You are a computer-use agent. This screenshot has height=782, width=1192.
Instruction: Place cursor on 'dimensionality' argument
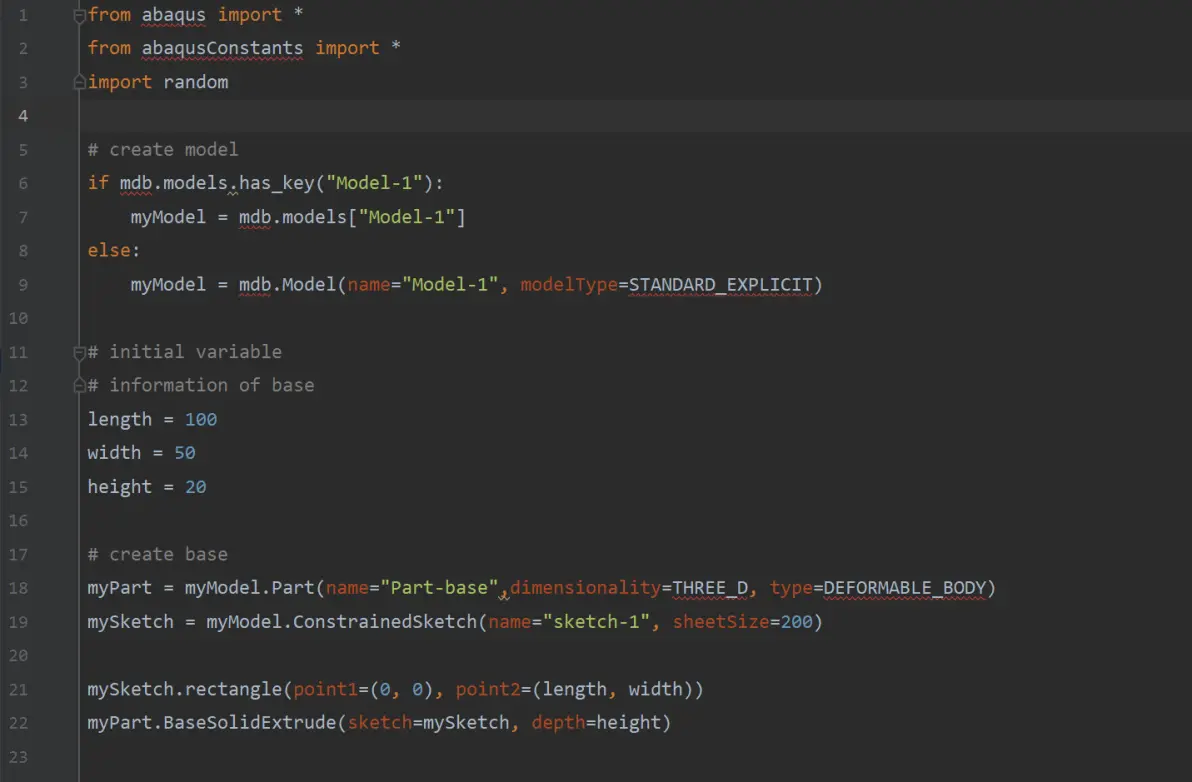point(585,587)
